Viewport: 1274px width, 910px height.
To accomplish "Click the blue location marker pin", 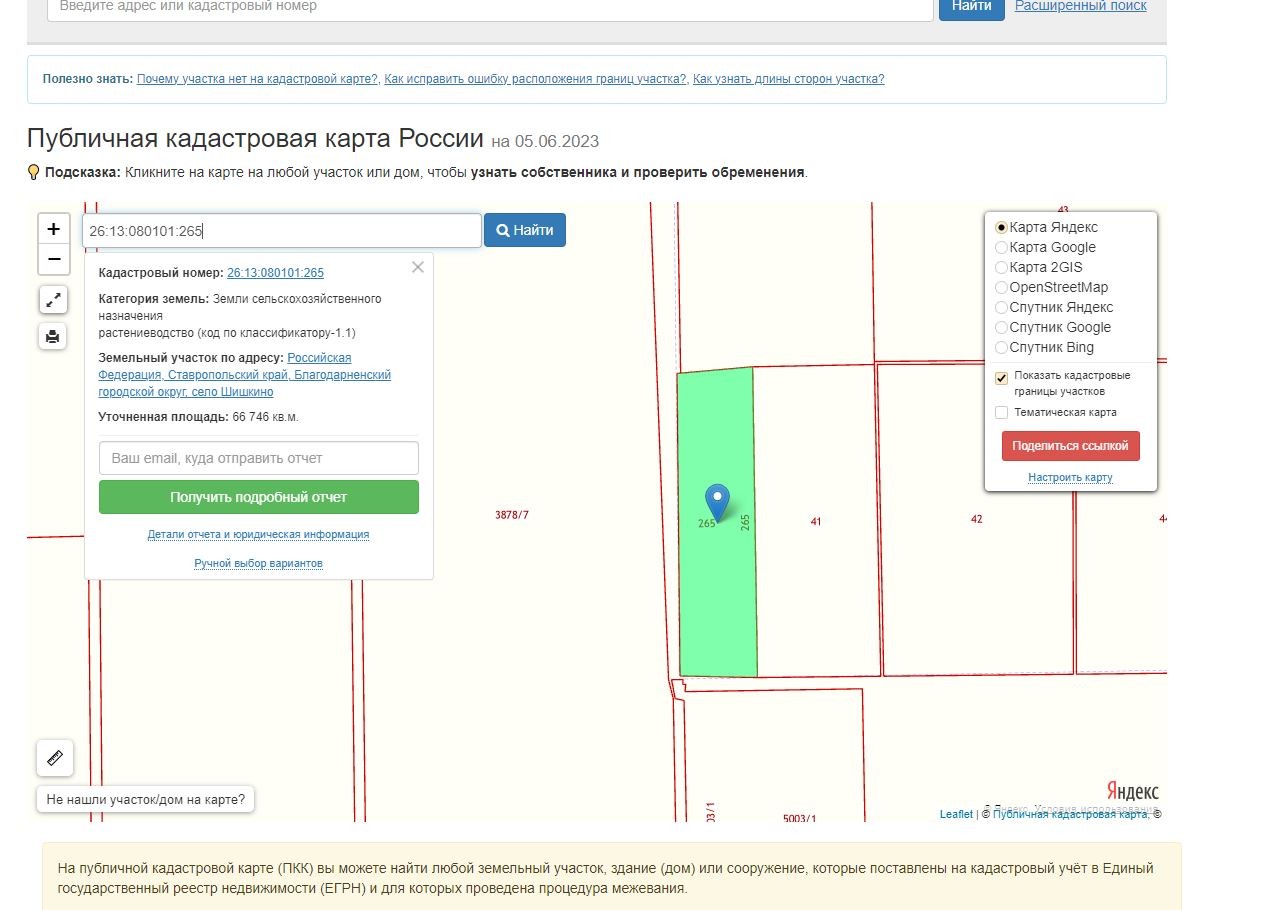I will click(x=717, y=501).
